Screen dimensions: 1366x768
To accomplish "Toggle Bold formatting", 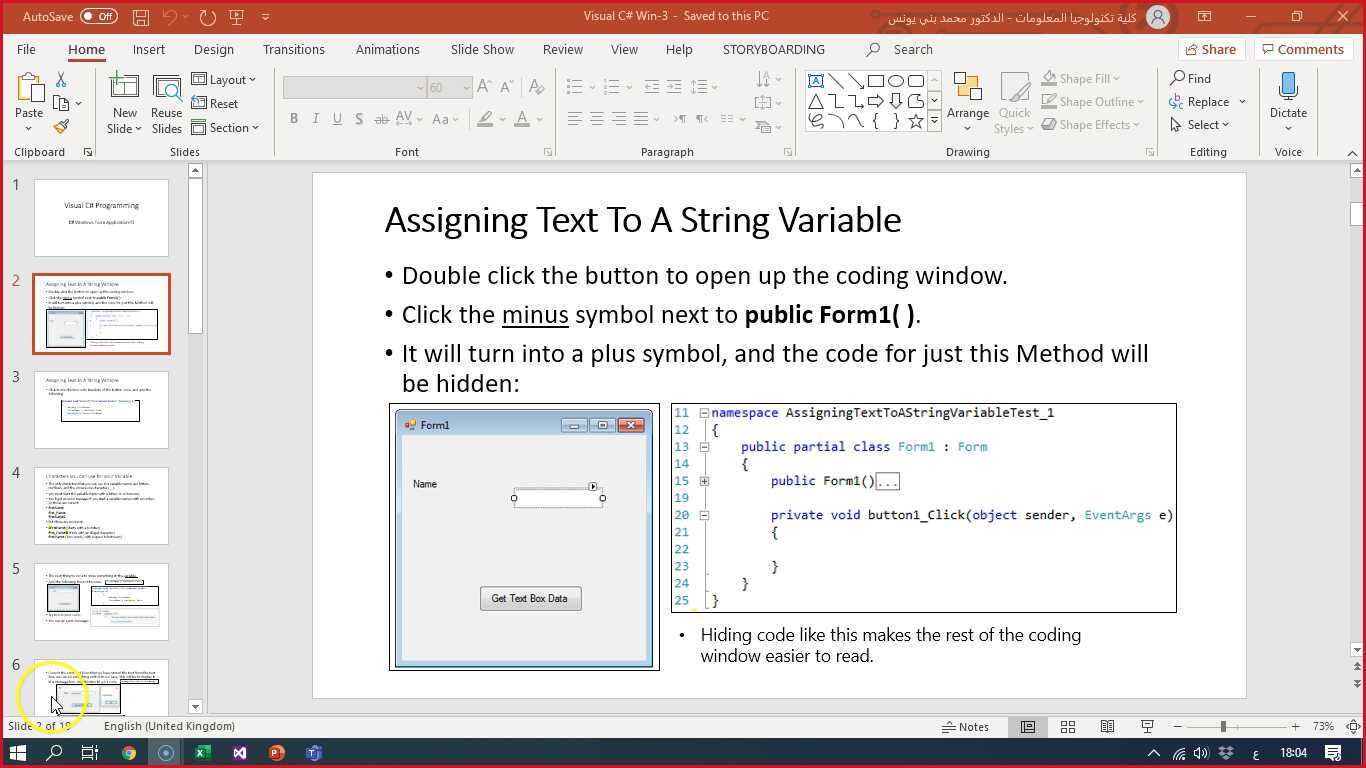I will pos(294,119).
